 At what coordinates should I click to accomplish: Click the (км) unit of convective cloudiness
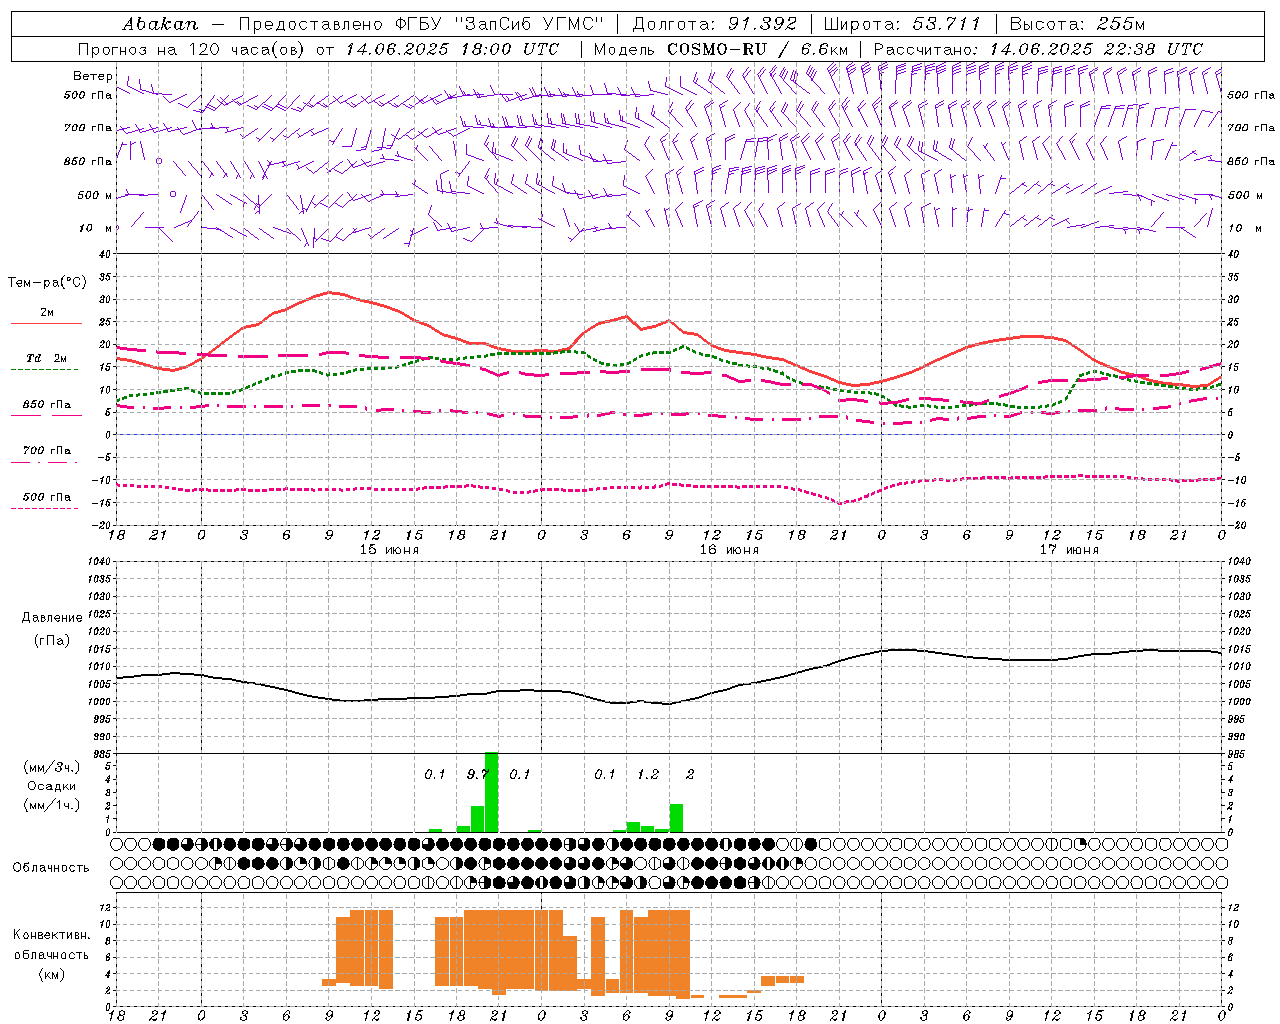[x=52, y=973]
